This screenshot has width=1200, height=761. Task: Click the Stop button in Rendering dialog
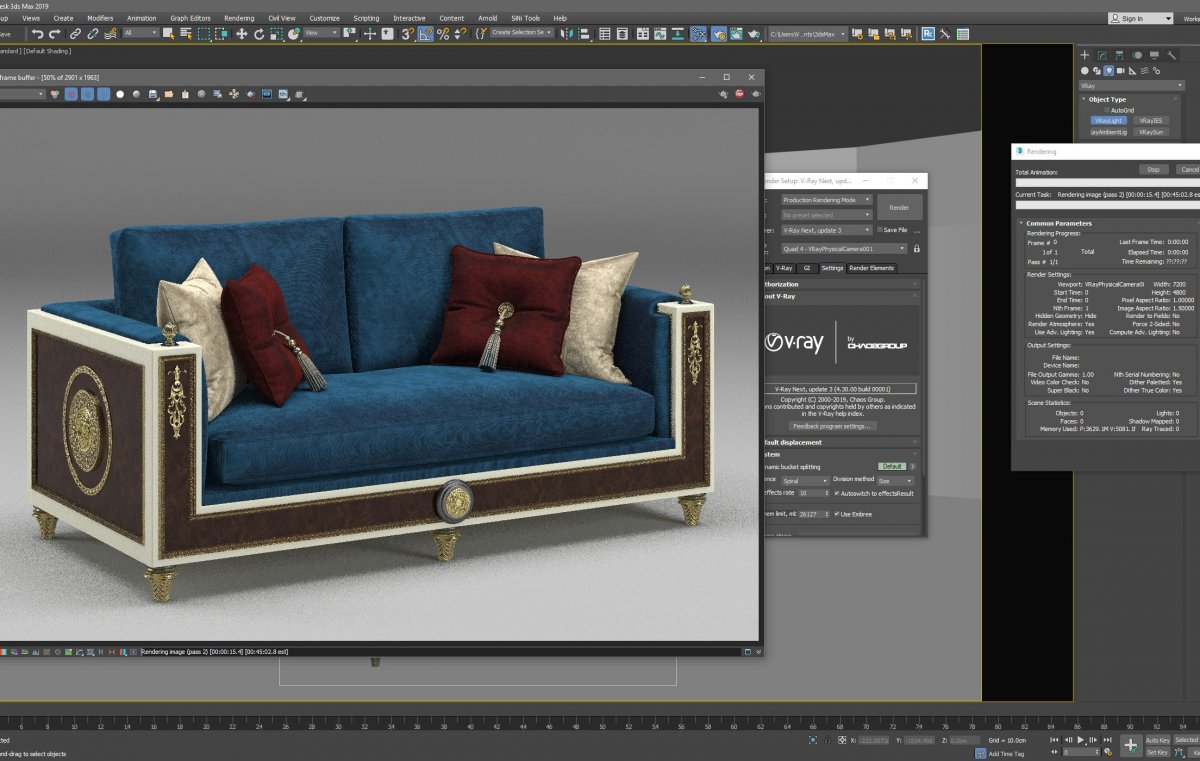pos(1153,169)
